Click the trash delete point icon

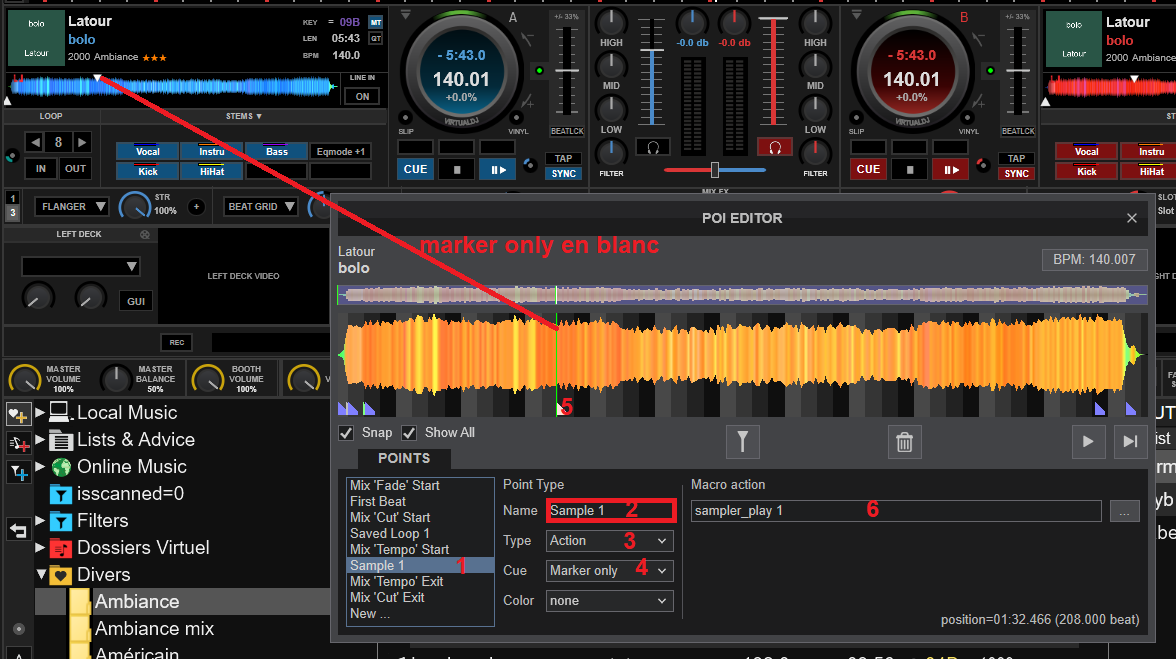(x=904, y=442)
